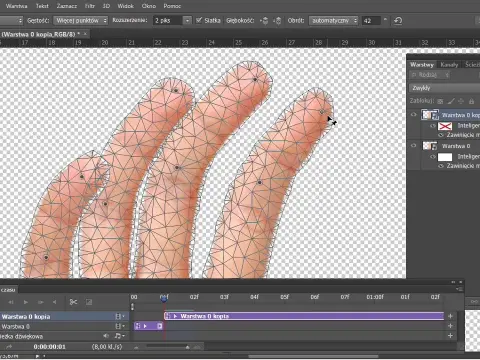Click the pin depth forward icon

pos(265,21)
